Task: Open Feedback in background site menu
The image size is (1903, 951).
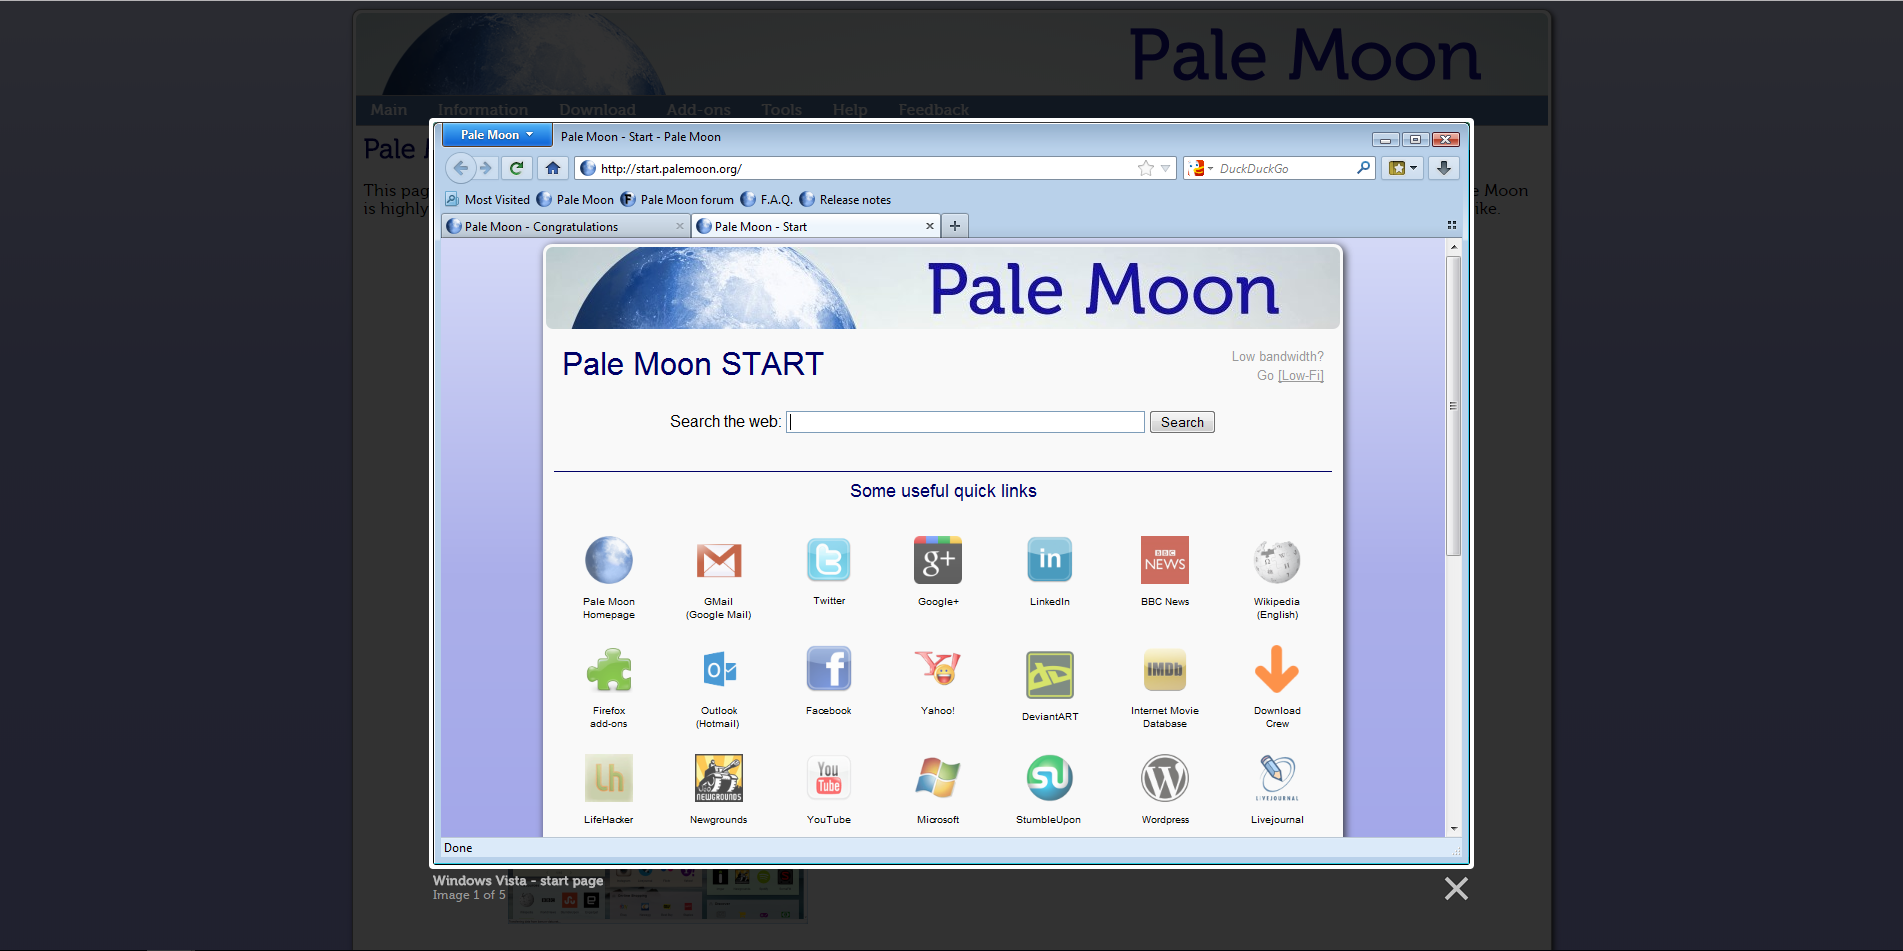Action: tap(933, 110)
